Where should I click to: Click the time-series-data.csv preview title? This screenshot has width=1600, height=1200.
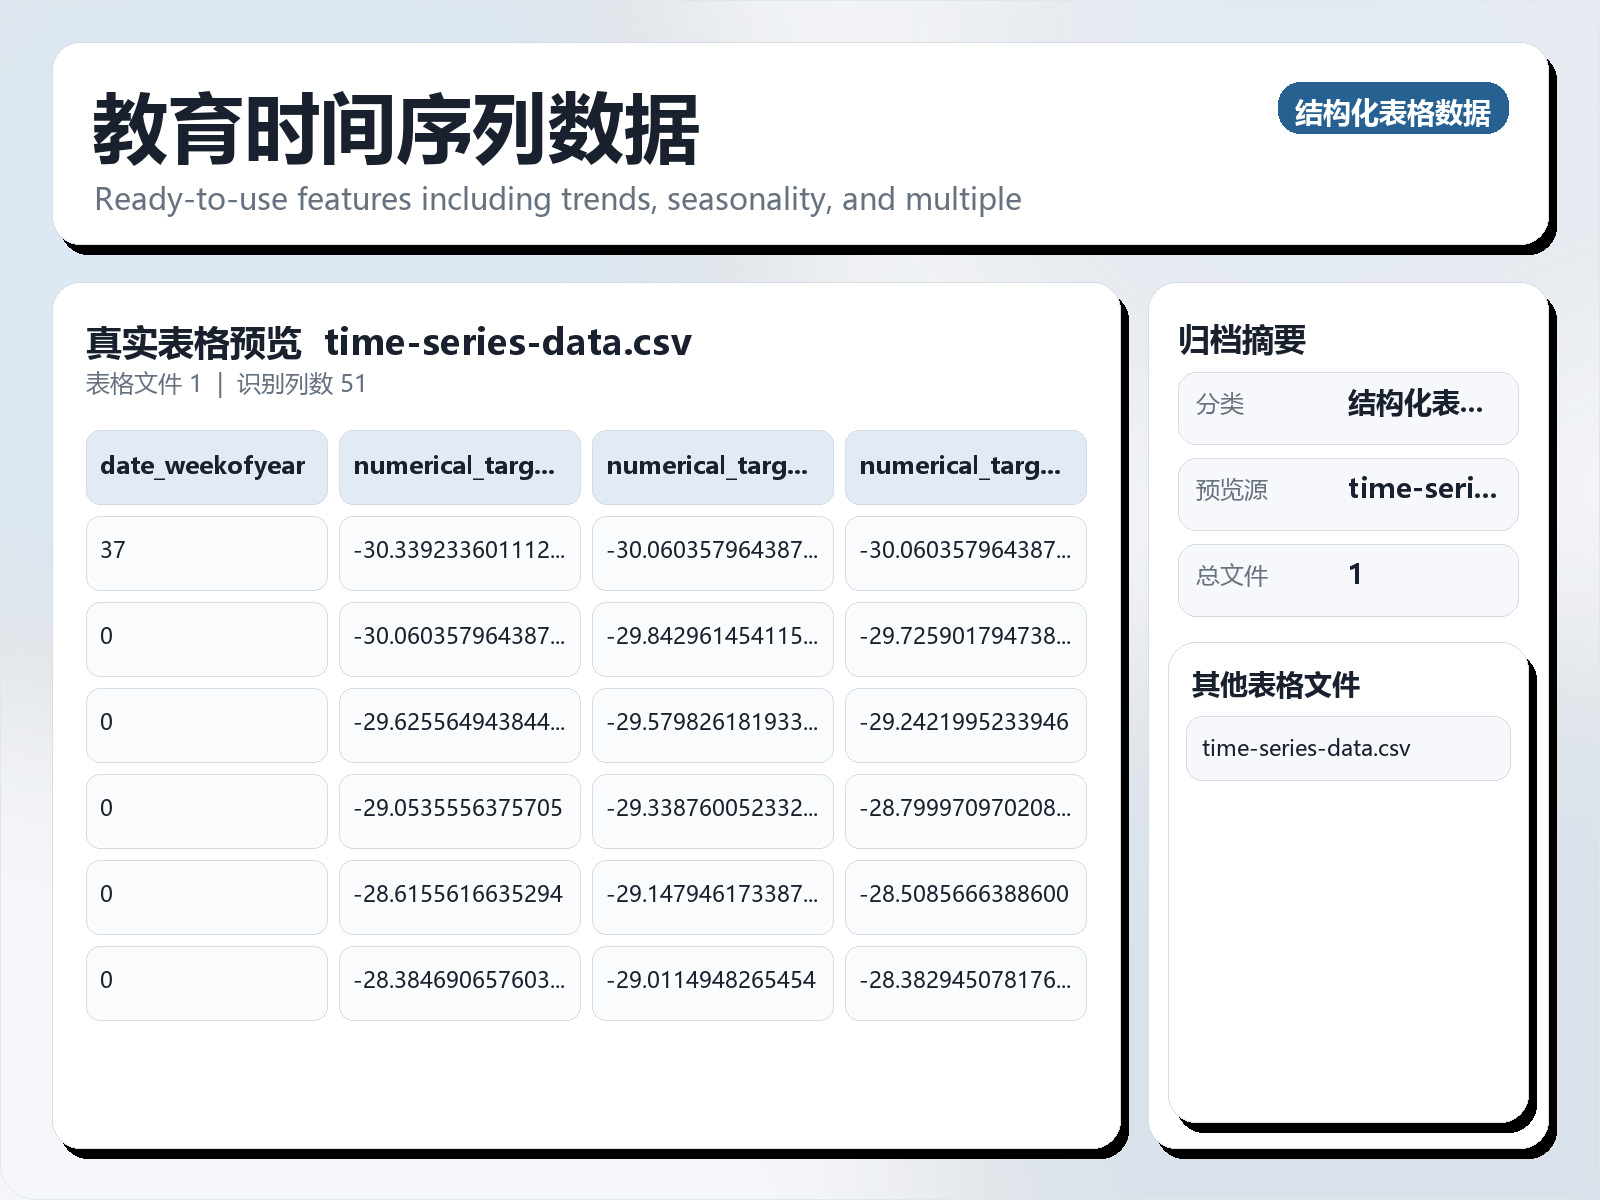coord(508,341)
